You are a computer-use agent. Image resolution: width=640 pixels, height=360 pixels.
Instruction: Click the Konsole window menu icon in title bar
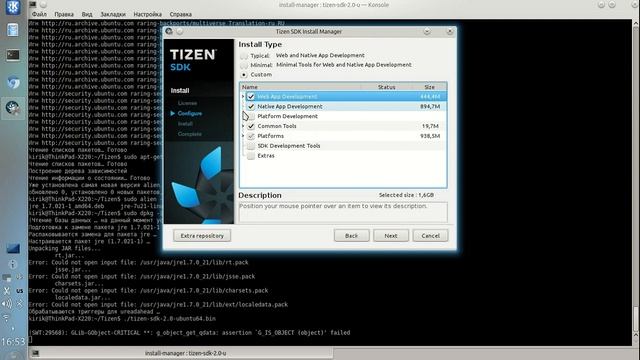click(x=33, y=4)
